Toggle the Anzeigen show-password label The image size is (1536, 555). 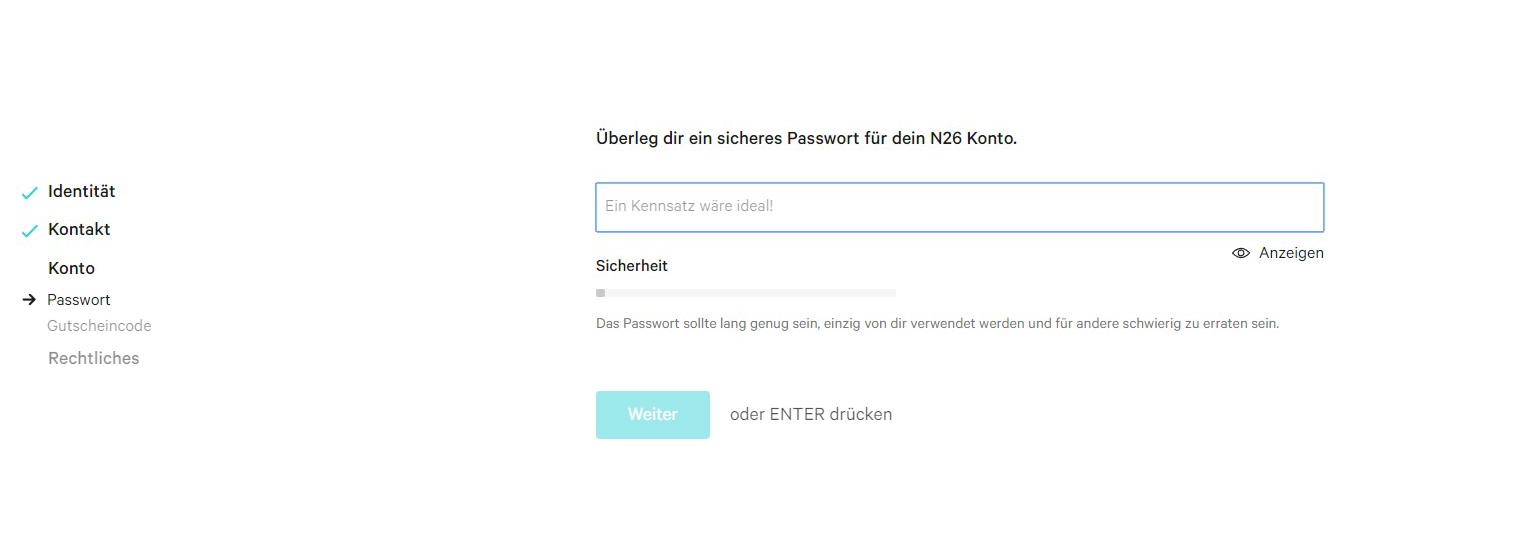pos(1291,253)
